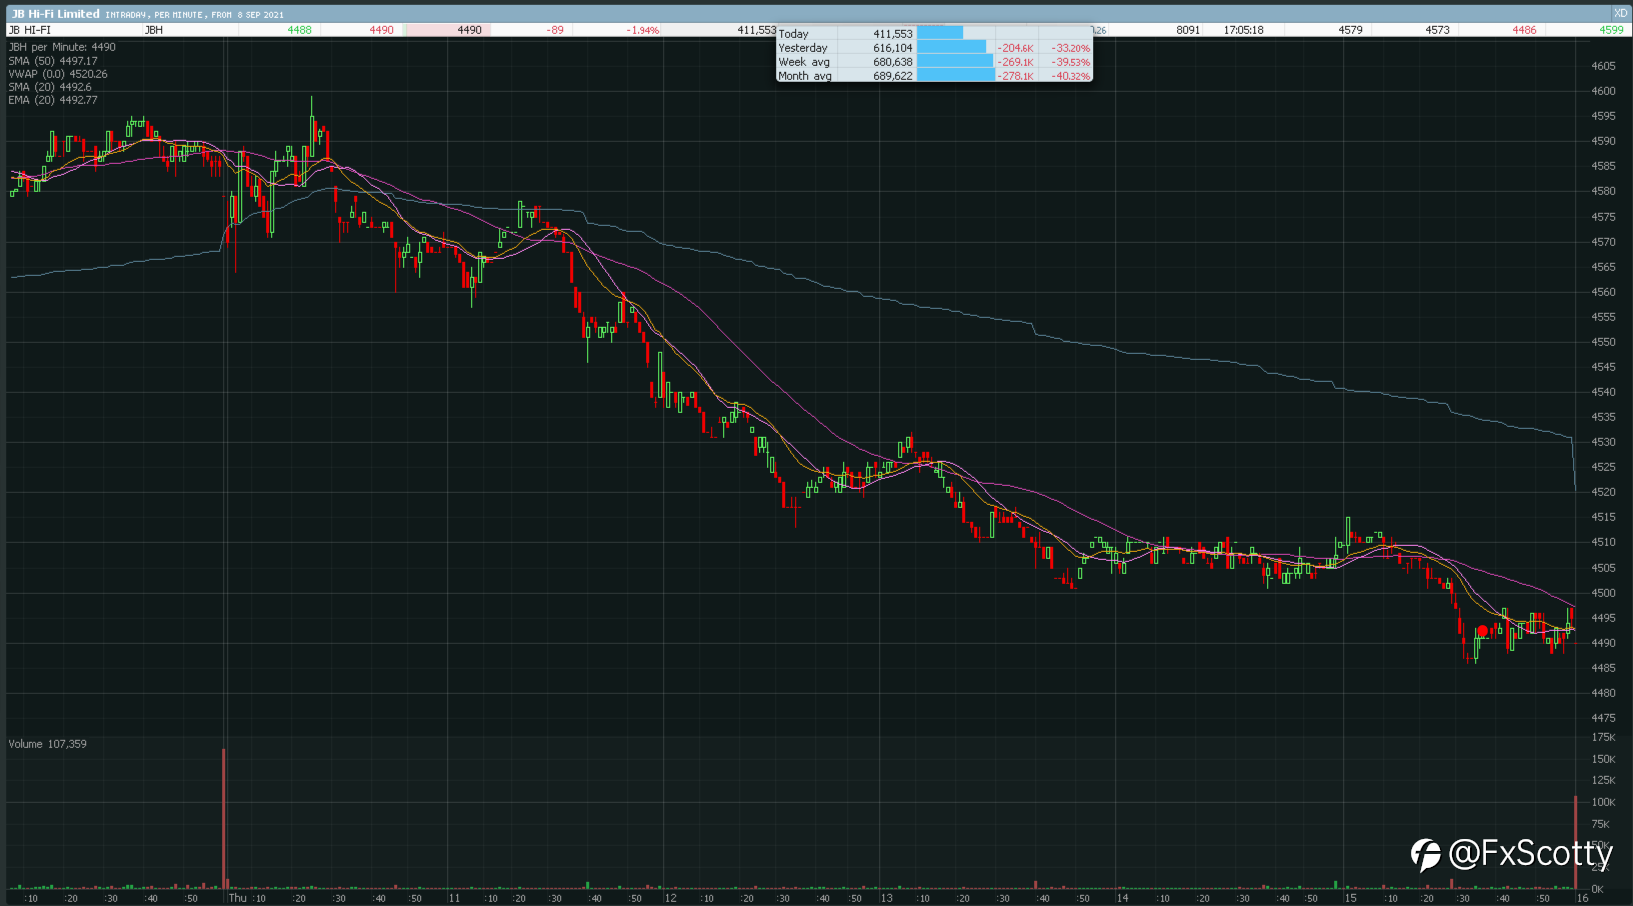Click the JBH per Minute legend entry

click(x=62, y=47)
